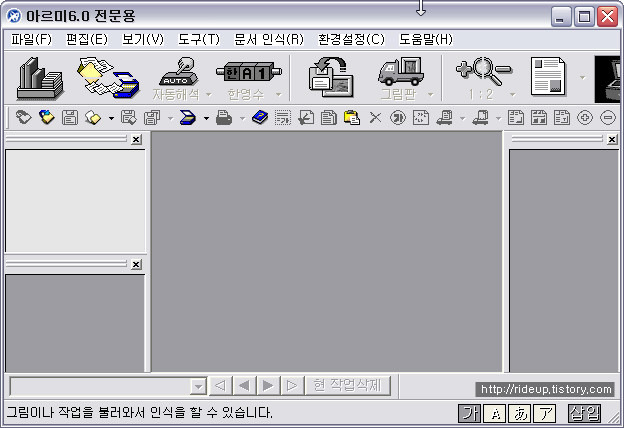Open the 도움말(H) menu
The image size is (624, 428).
tap(426, 39)
